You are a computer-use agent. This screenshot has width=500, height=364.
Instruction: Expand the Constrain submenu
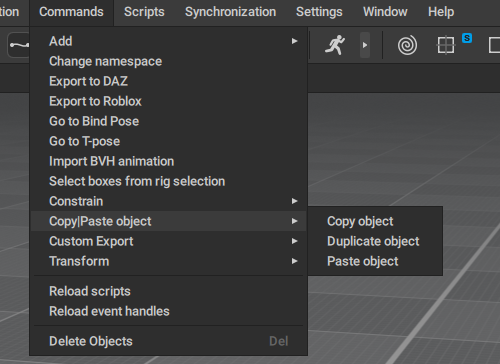[x=168, y=201]
